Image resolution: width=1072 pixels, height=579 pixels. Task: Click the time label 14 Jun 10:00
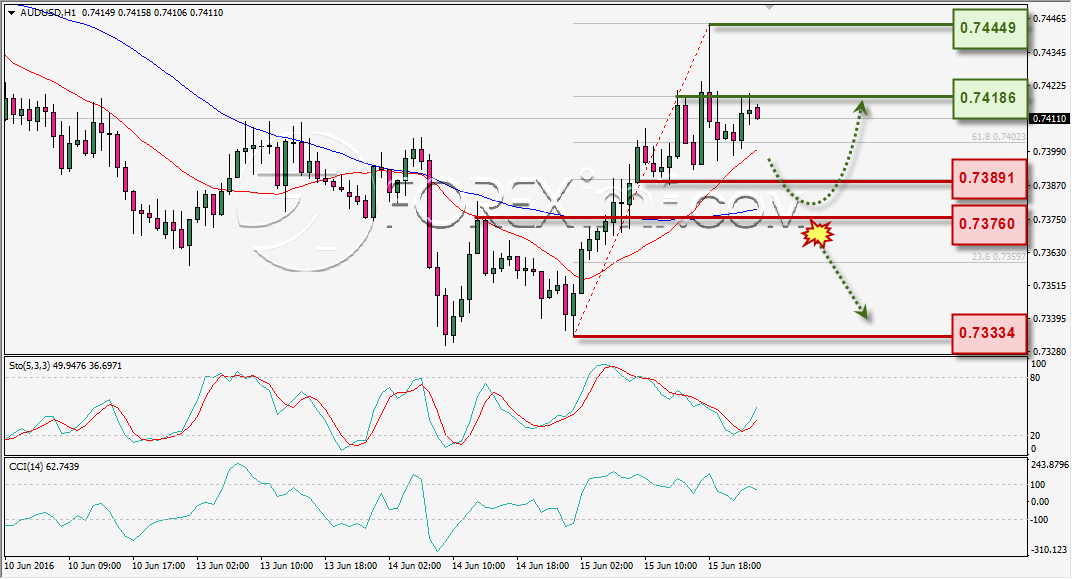(479, 566)
